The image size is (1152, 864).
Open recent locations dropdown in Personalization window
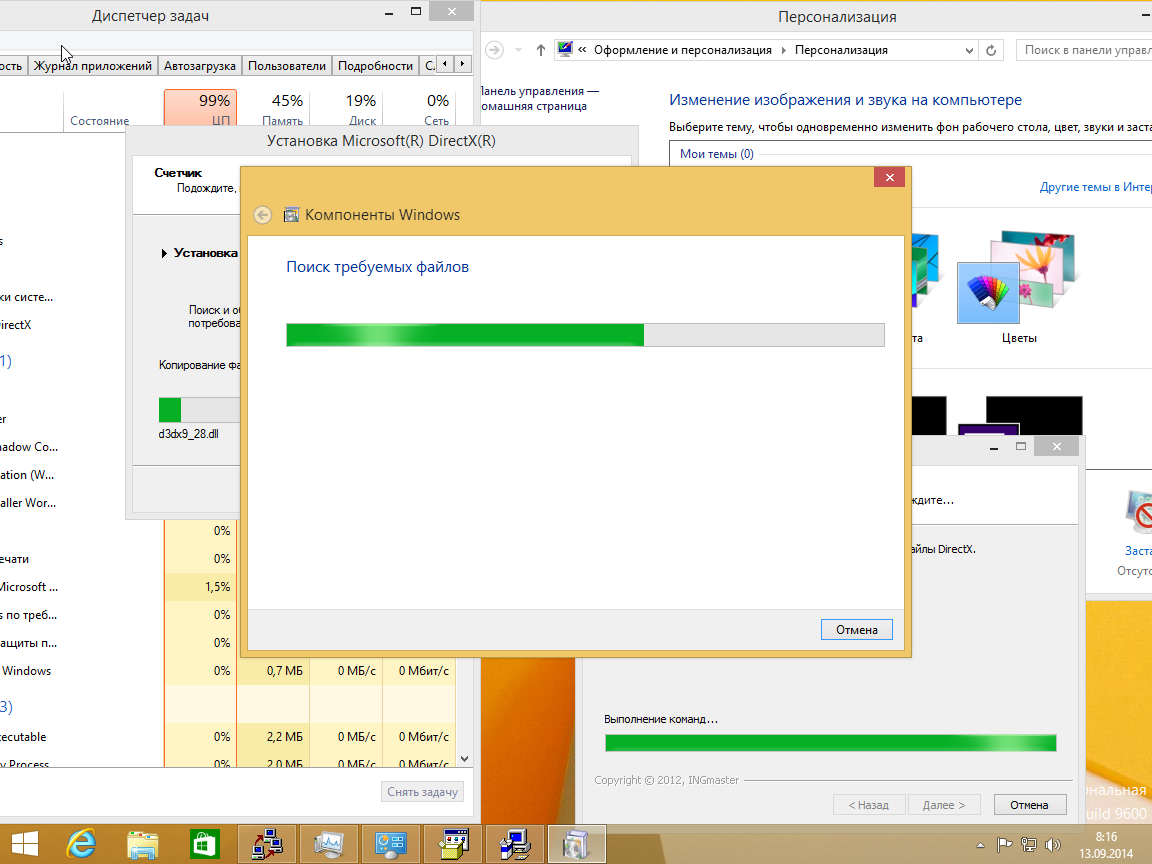point(519,50)
